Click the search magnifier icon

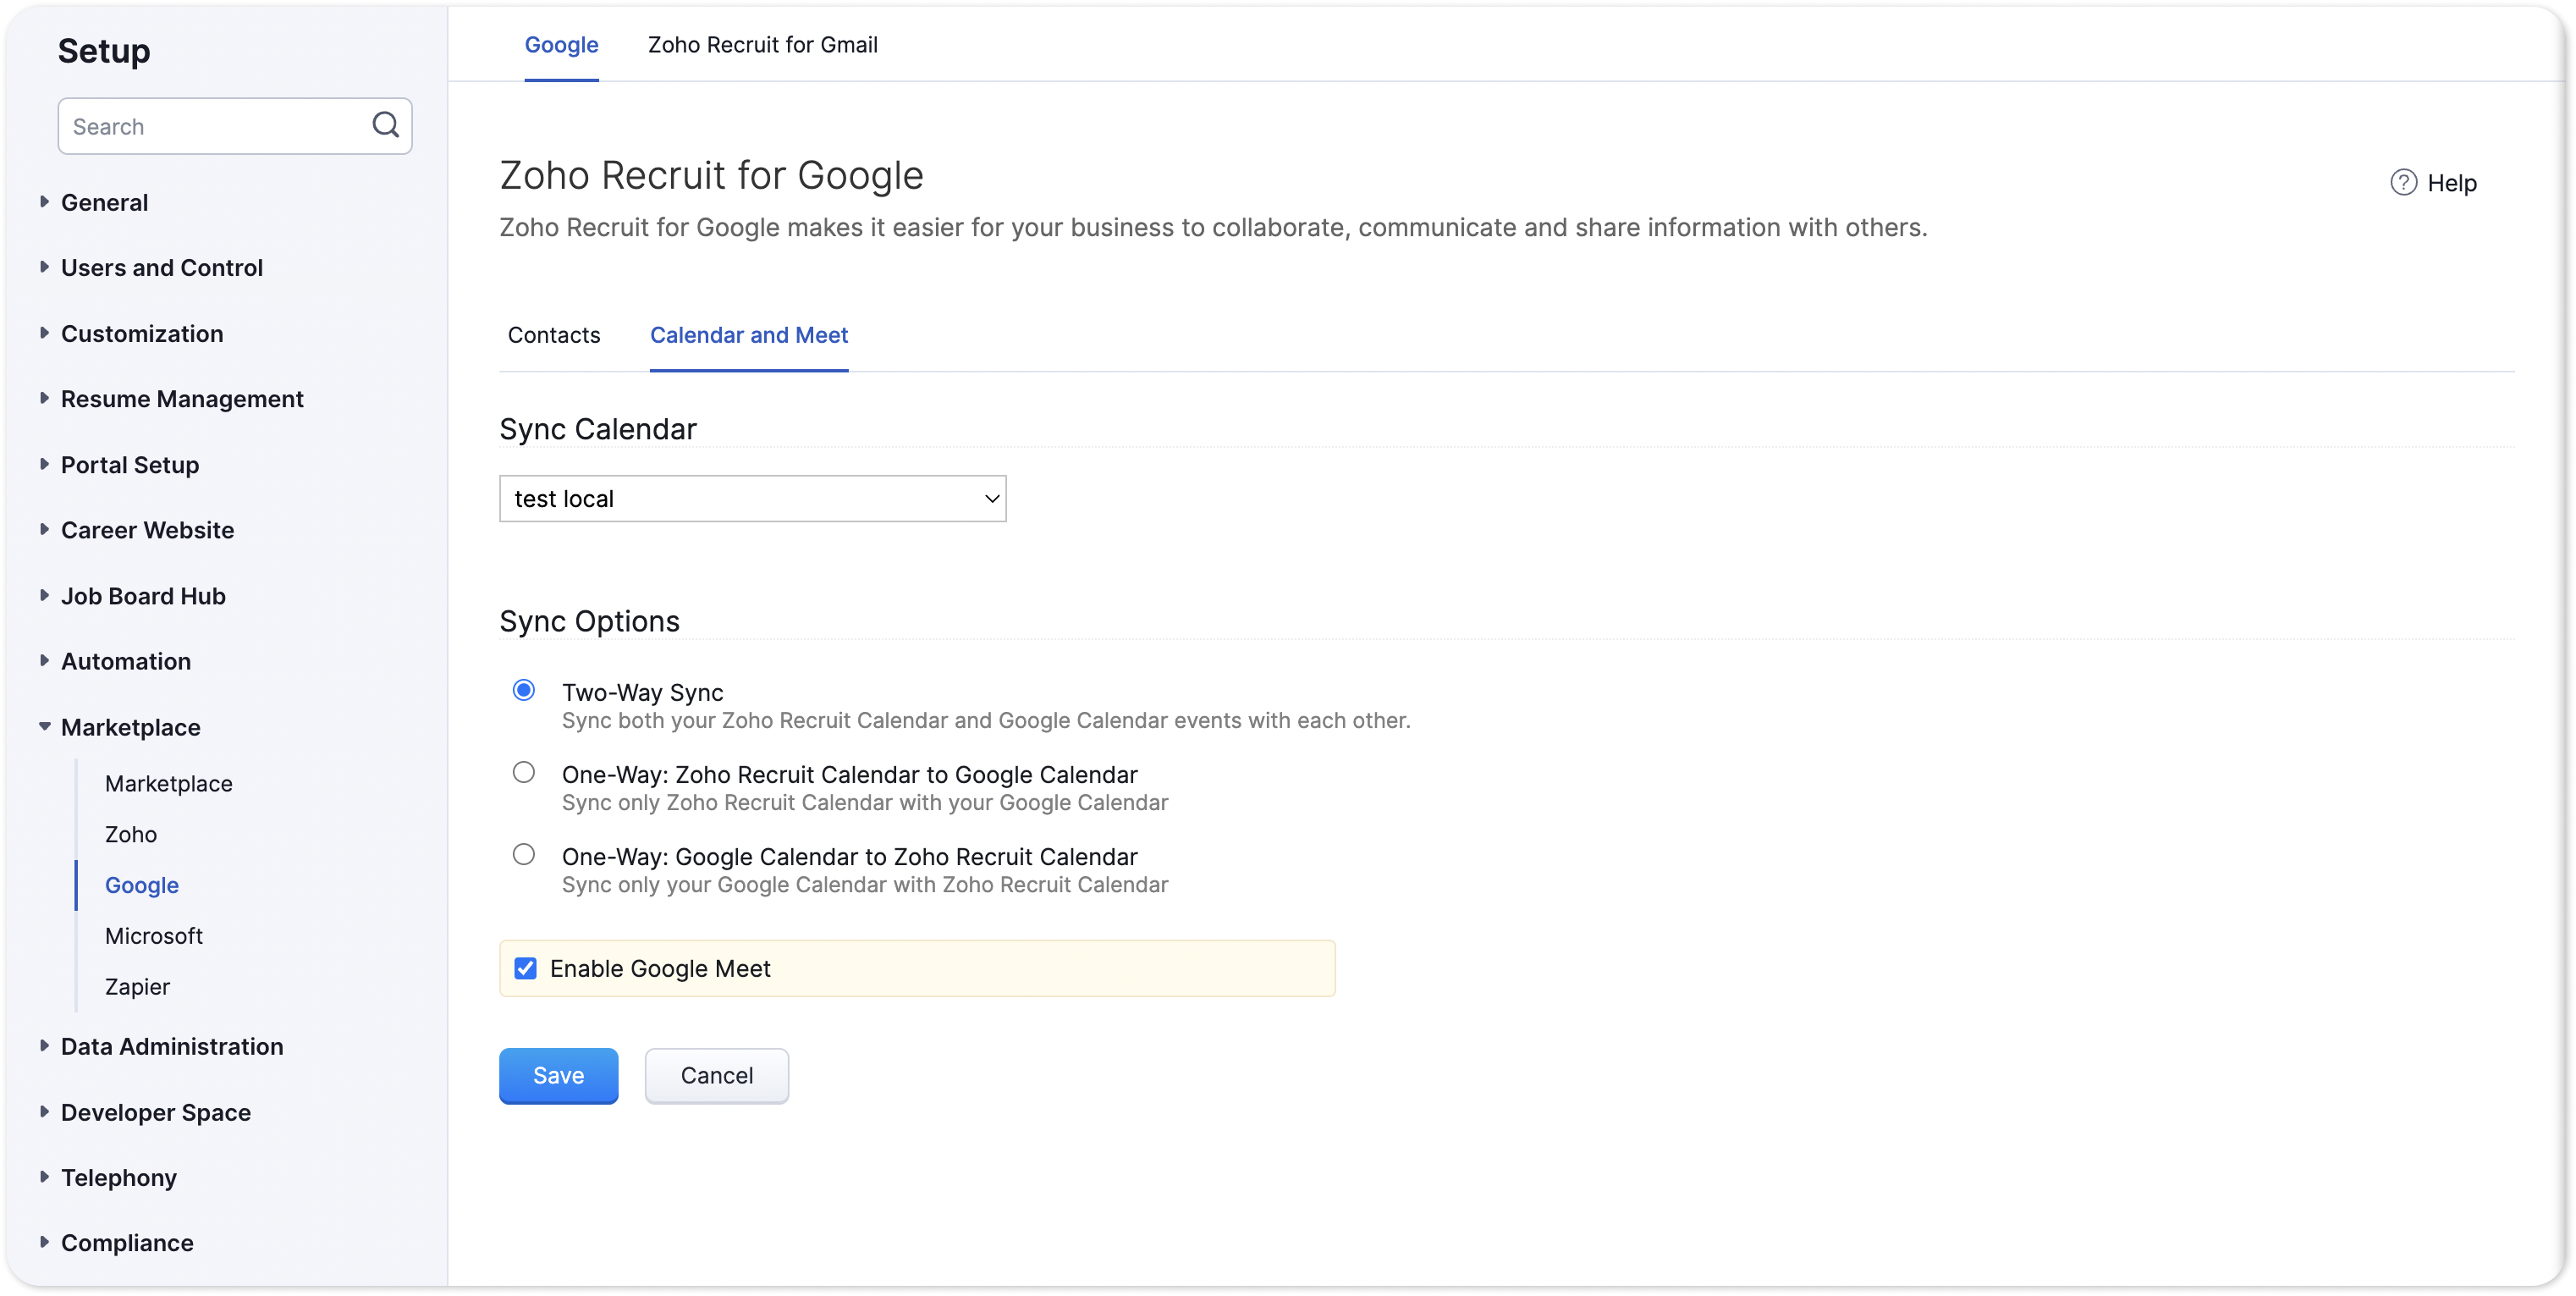(x=386, y=125)
